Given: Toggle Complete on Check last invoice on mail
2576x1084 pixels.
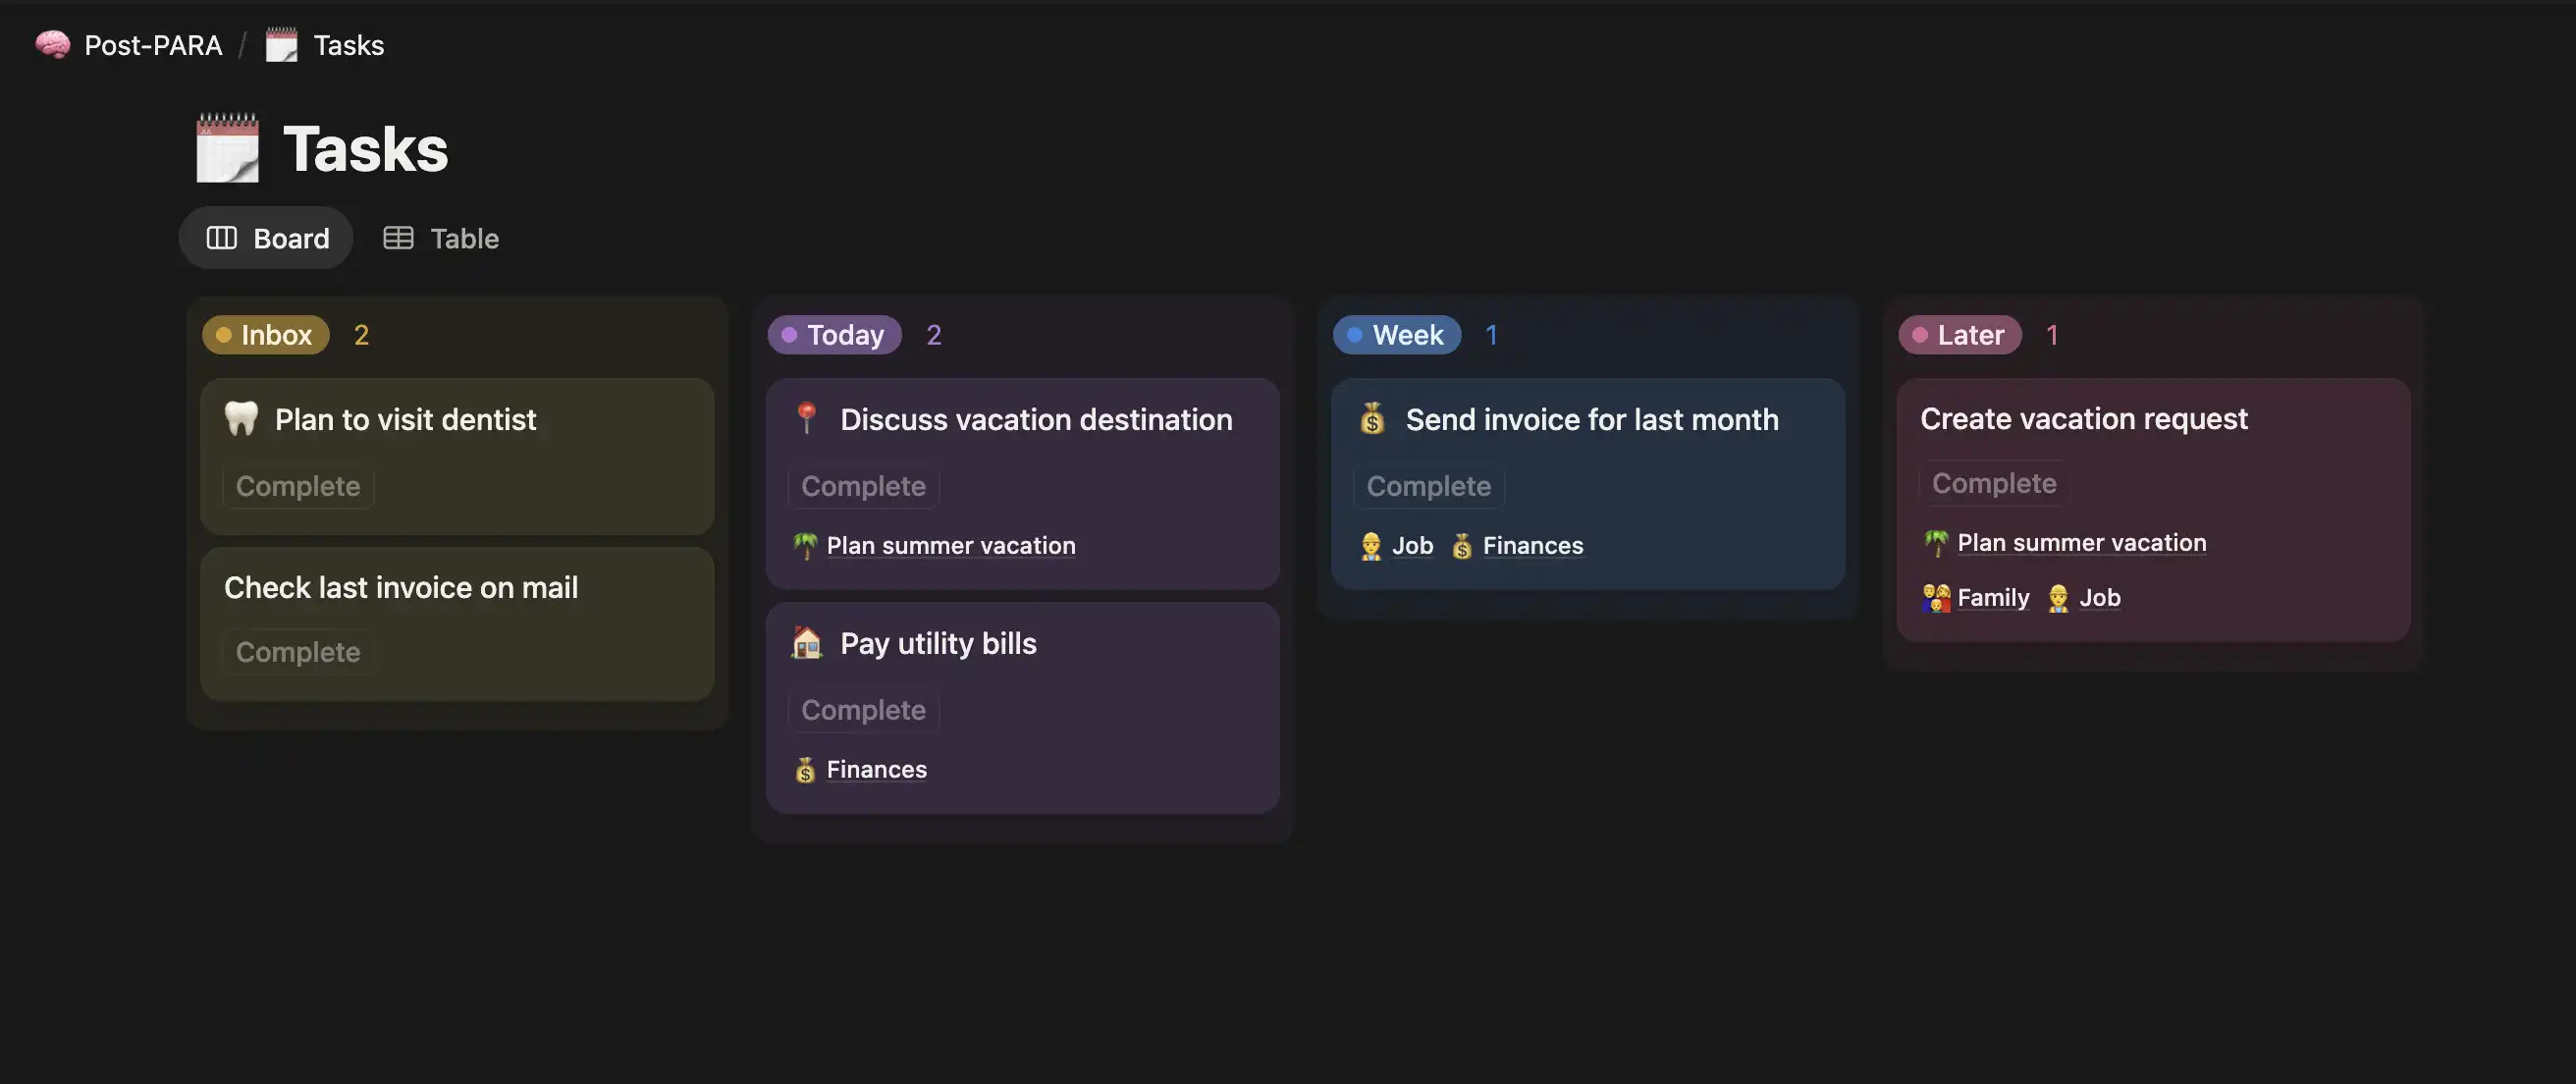Looking at the screenshot, I should coord(298,653).
